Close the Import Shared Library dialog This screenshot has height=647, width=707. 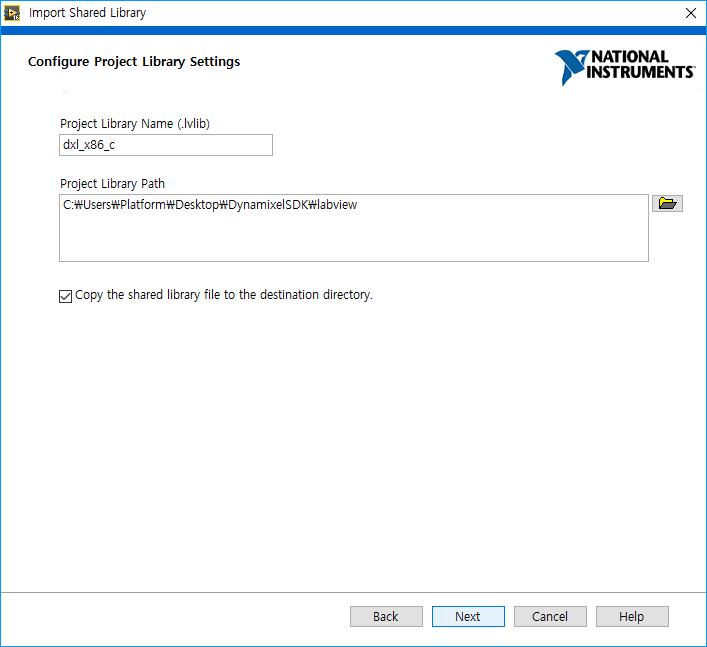690,13
